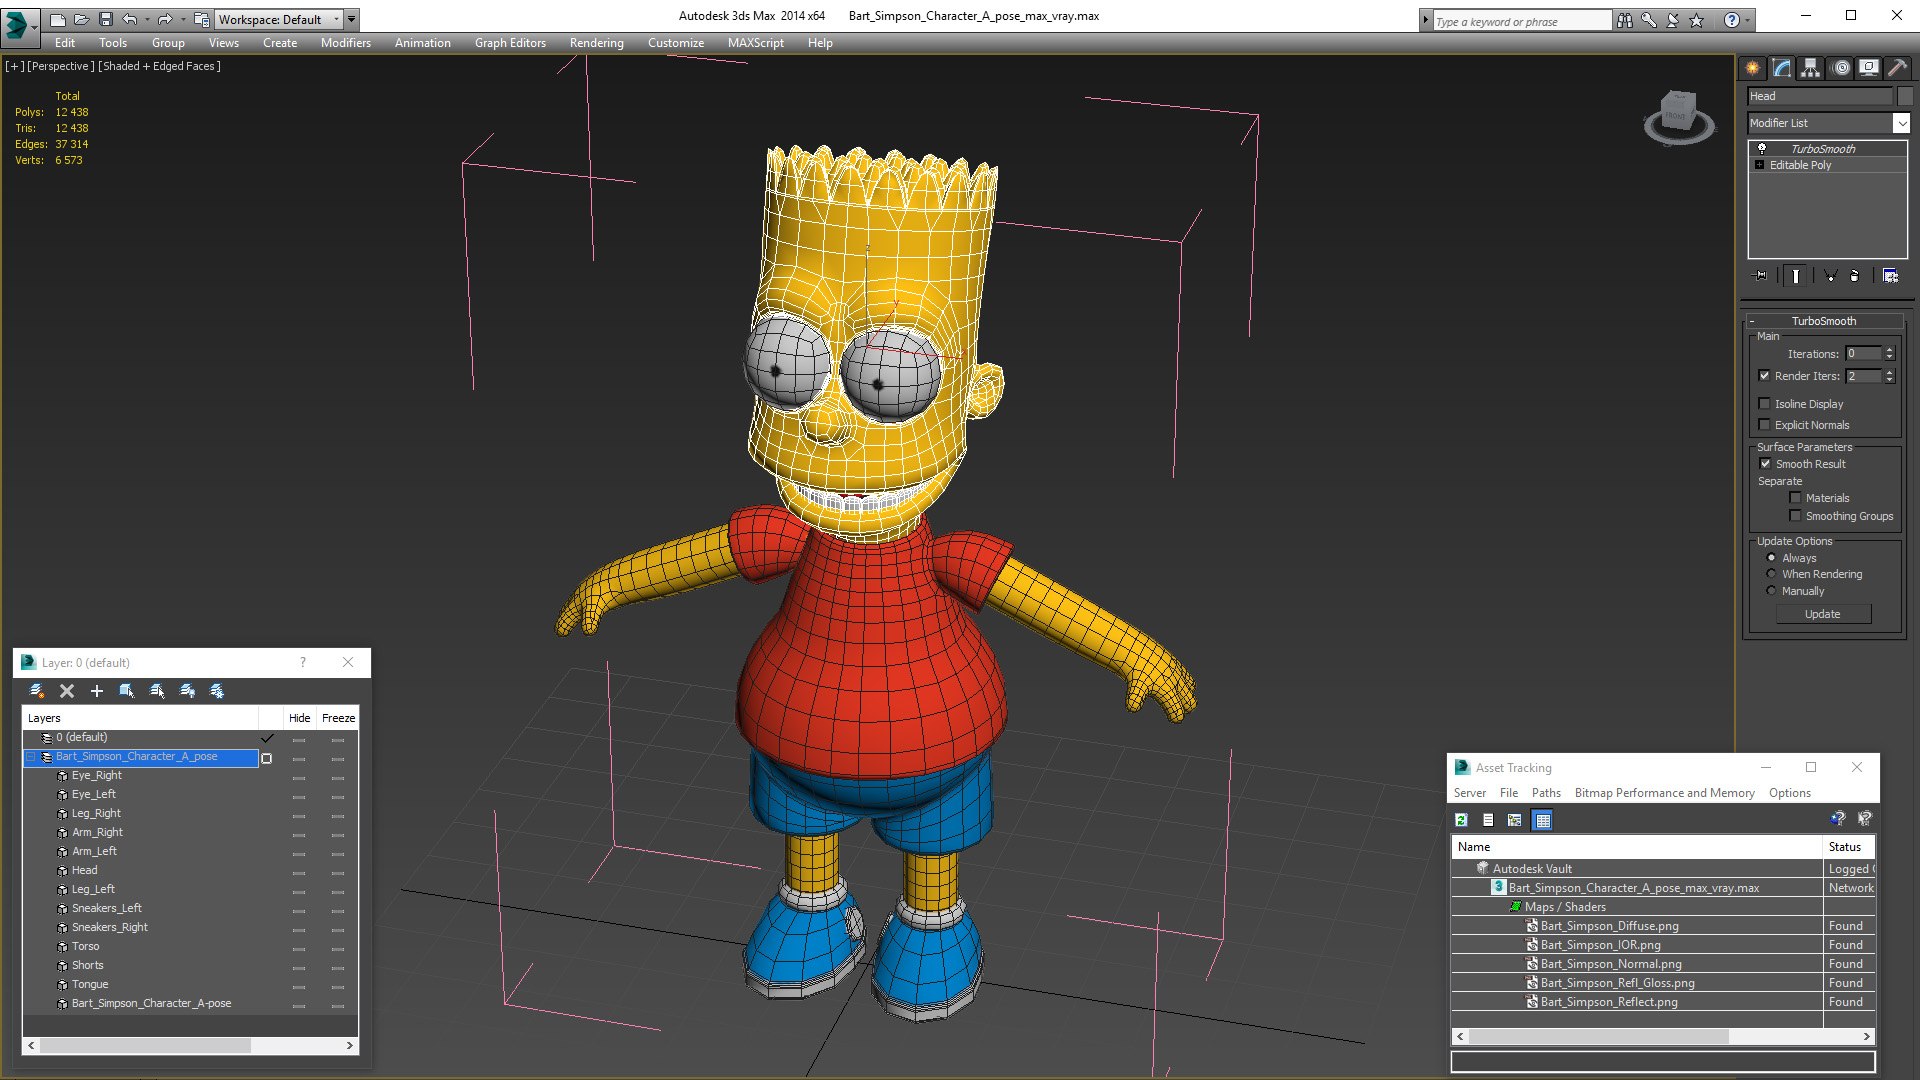Open the Create command panel tab
This screenshot has height=1080, width=1920.
(1753, 68)
